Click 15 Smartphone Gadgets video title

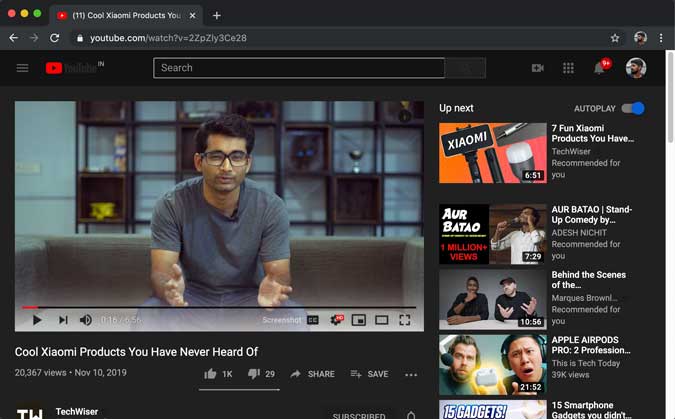591,410
